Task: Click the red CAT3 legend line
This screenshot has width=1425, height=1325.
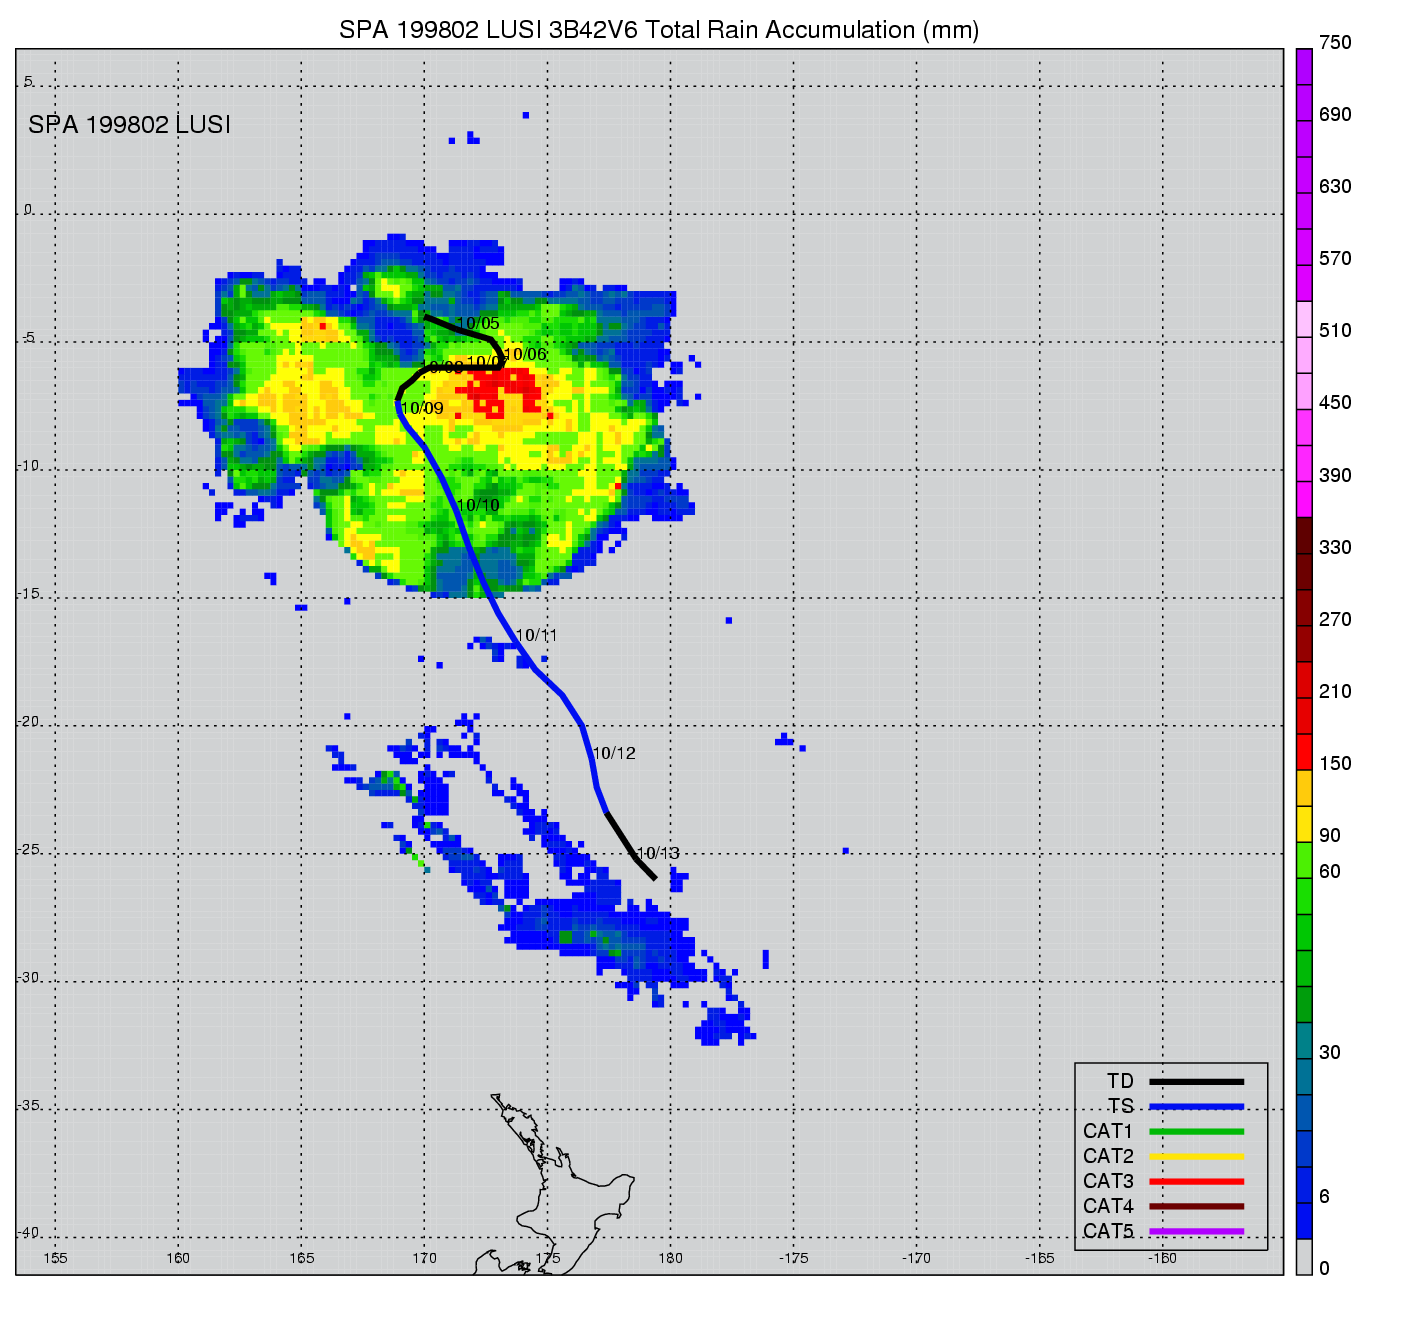Action: pyautogui.click(x=1196, y=1181)
